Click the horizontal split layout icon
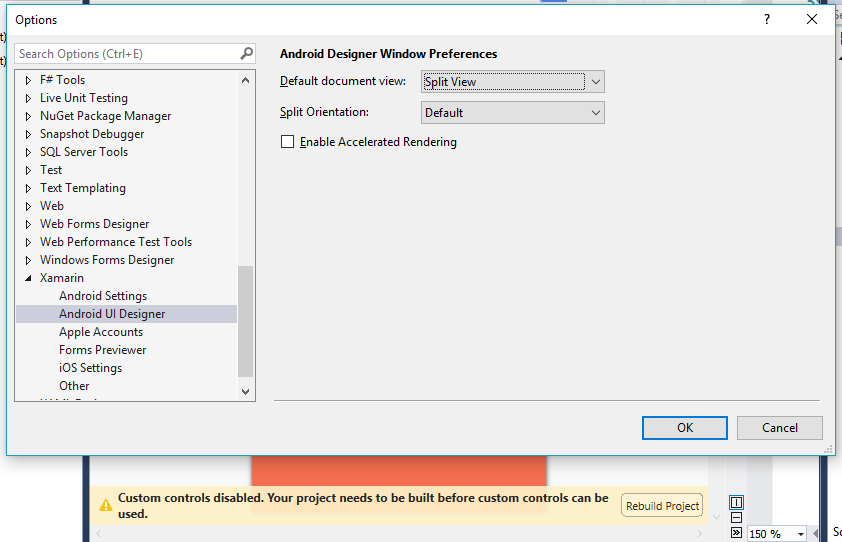842x542 pixels. tap(736, 518)
